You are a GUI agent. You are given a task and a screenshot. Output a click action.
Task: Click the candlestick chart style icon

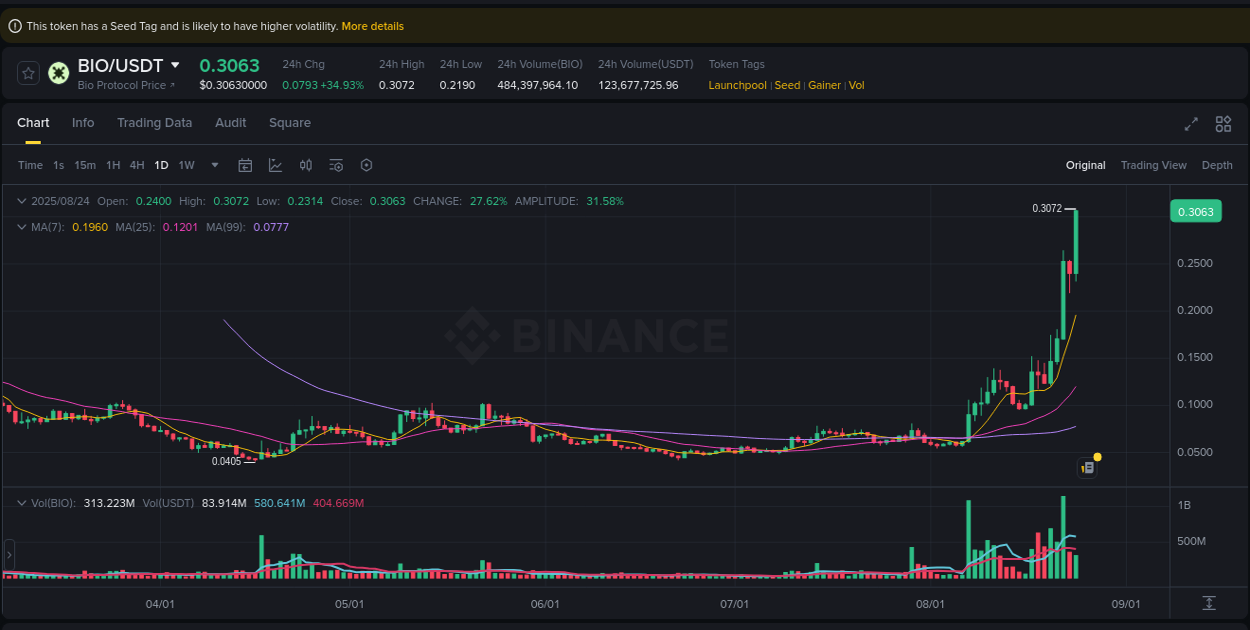[306, 165]
